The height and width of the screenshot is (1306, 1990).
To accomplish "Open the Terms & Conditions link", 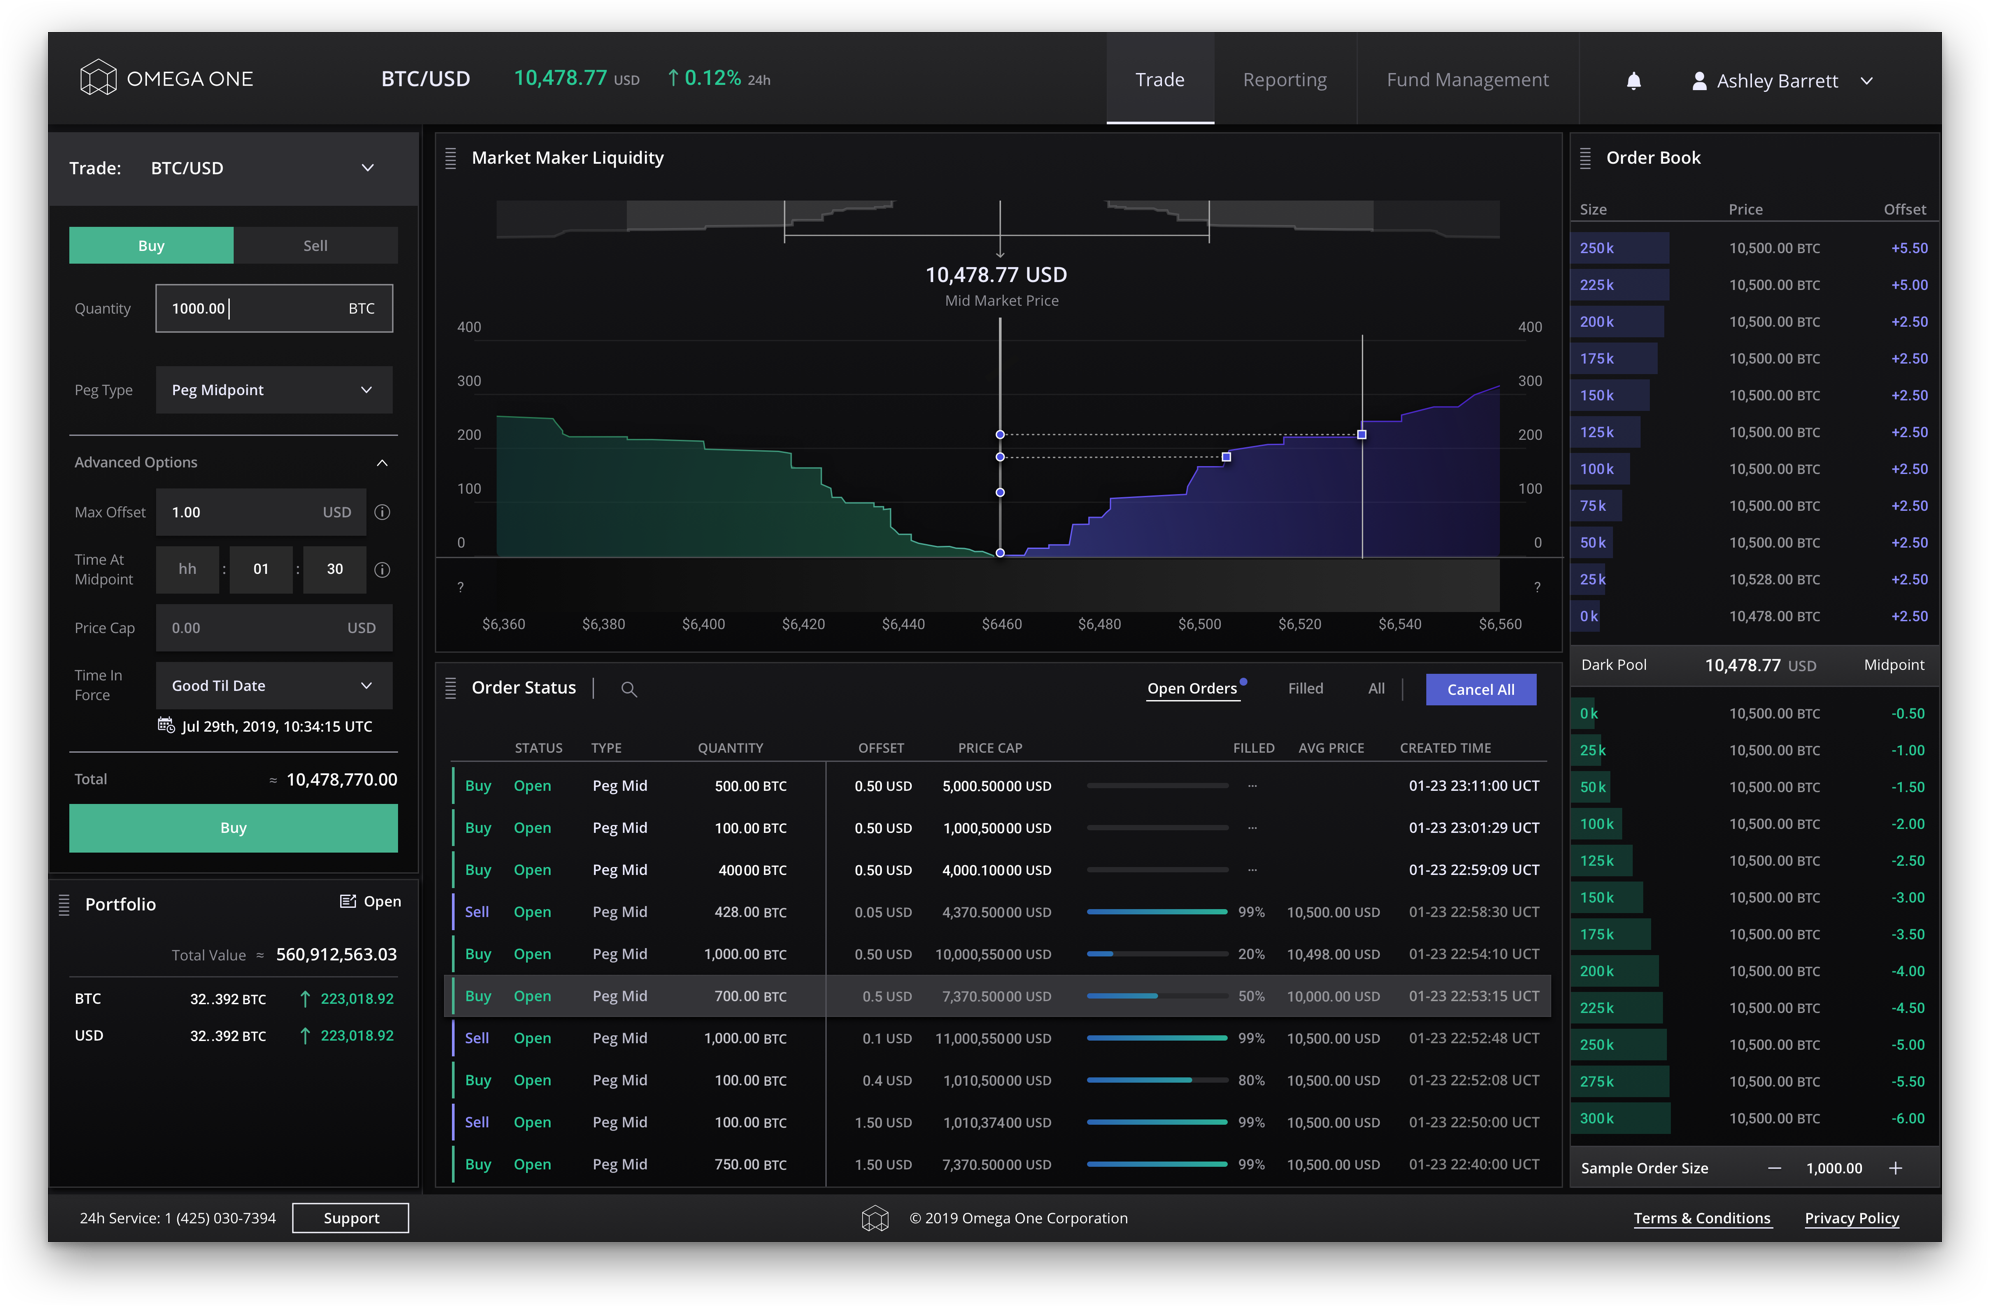I will (x=1702, y=1218).
